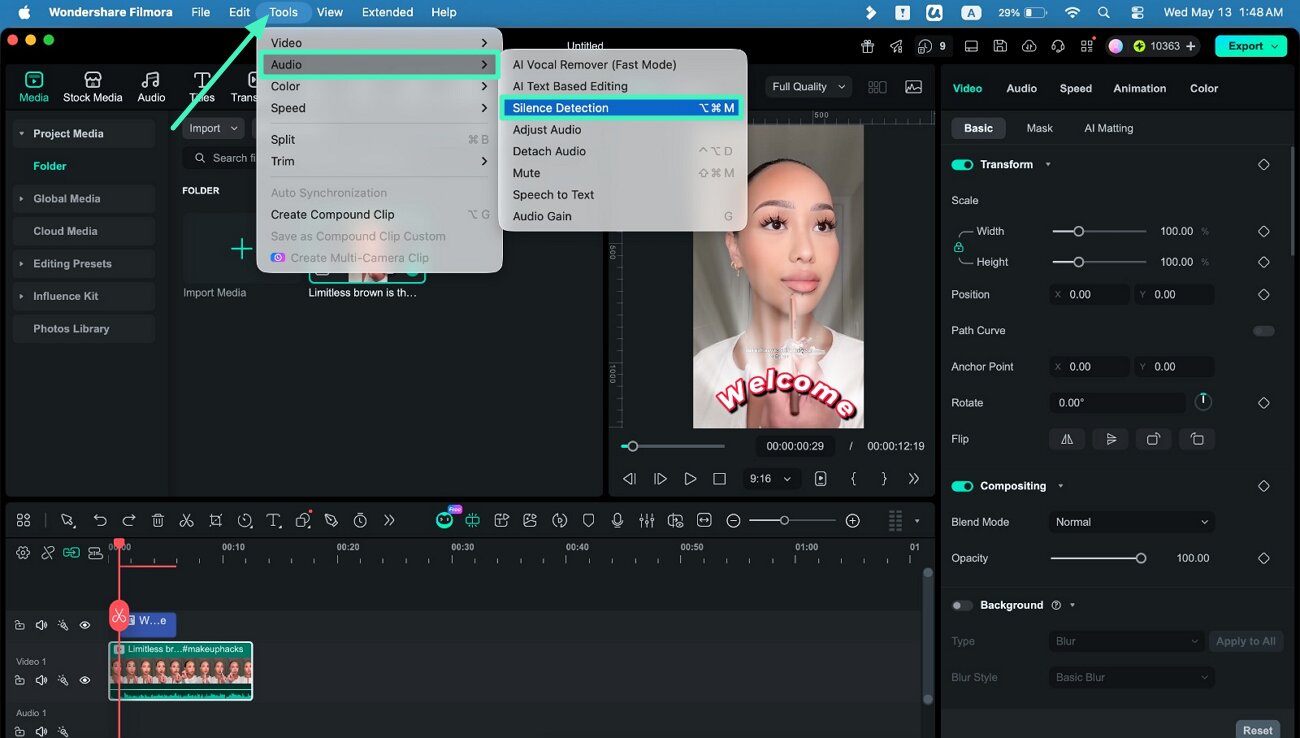This screenshot has height=738, width=1300.
Task: Click the trash delete icon in timeline toolbar
Action: click(158, 520)
